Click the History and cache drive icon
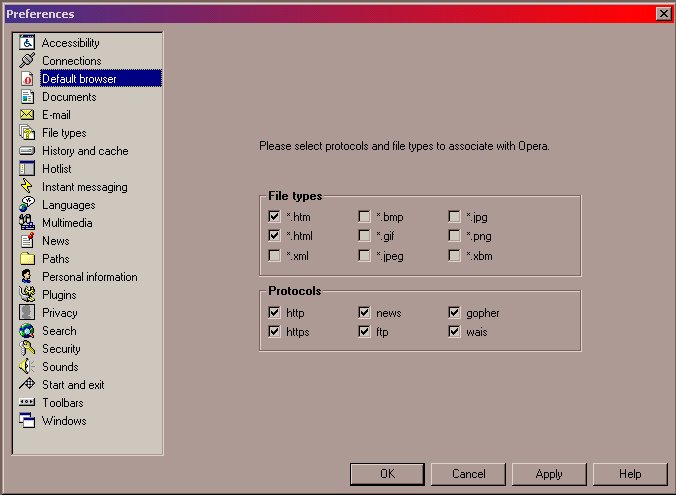676x495 pixels. 27,151
